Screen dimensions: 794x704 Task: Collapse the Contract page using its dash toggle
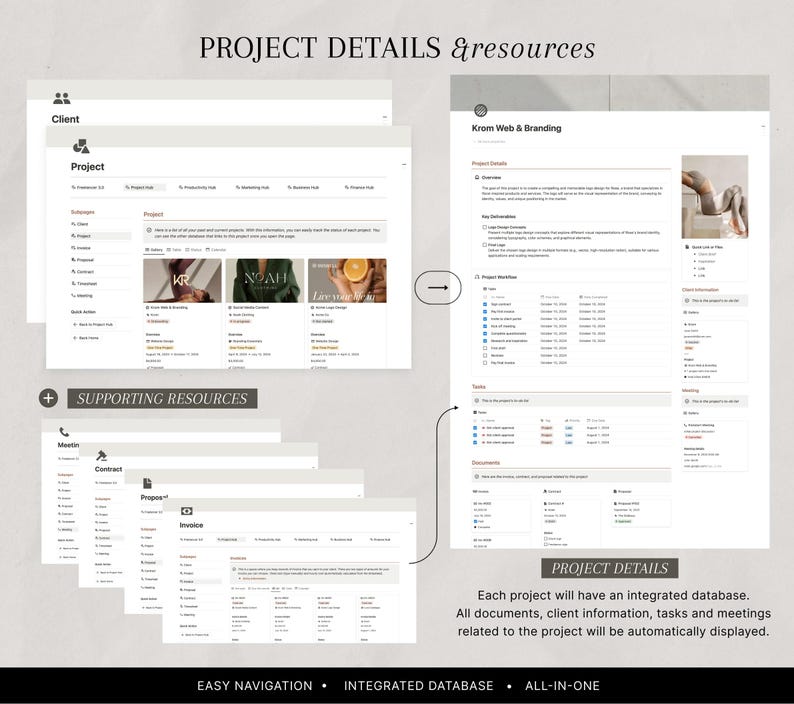tap(313, 467)
